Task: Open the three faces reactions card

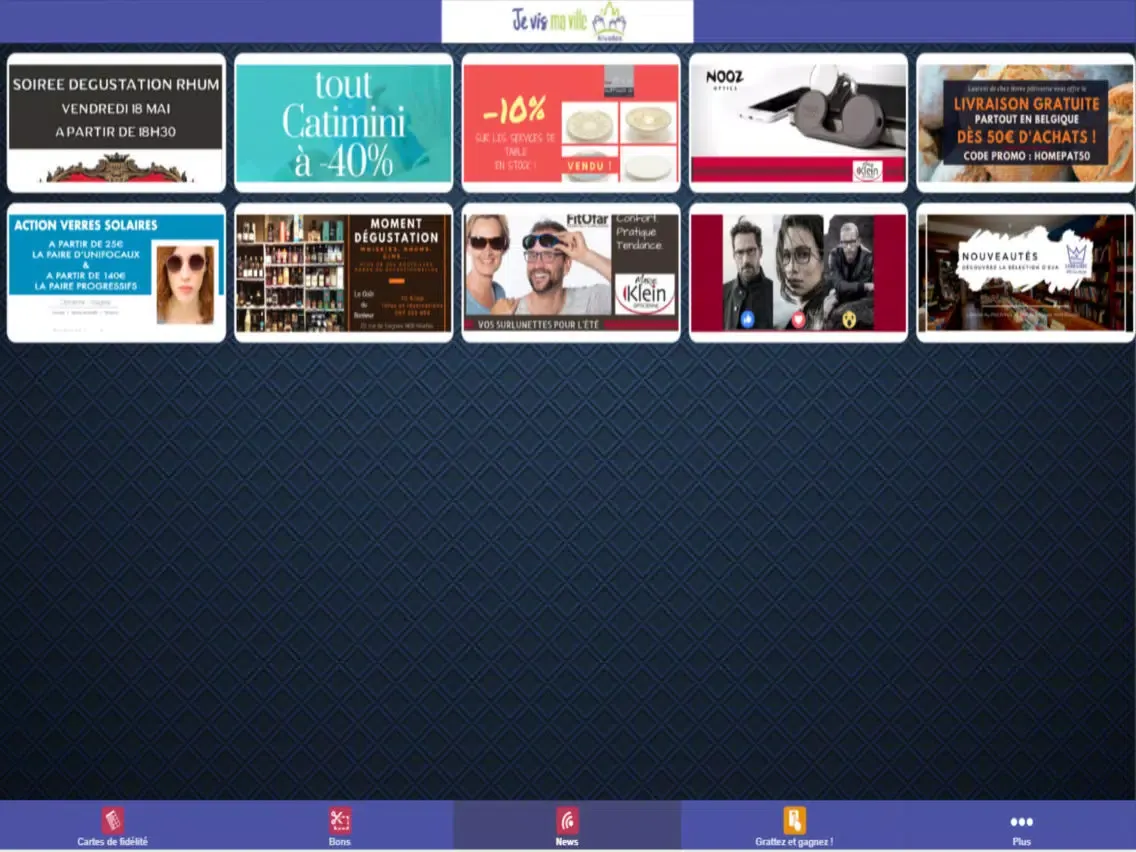Action: click(798, 272)
